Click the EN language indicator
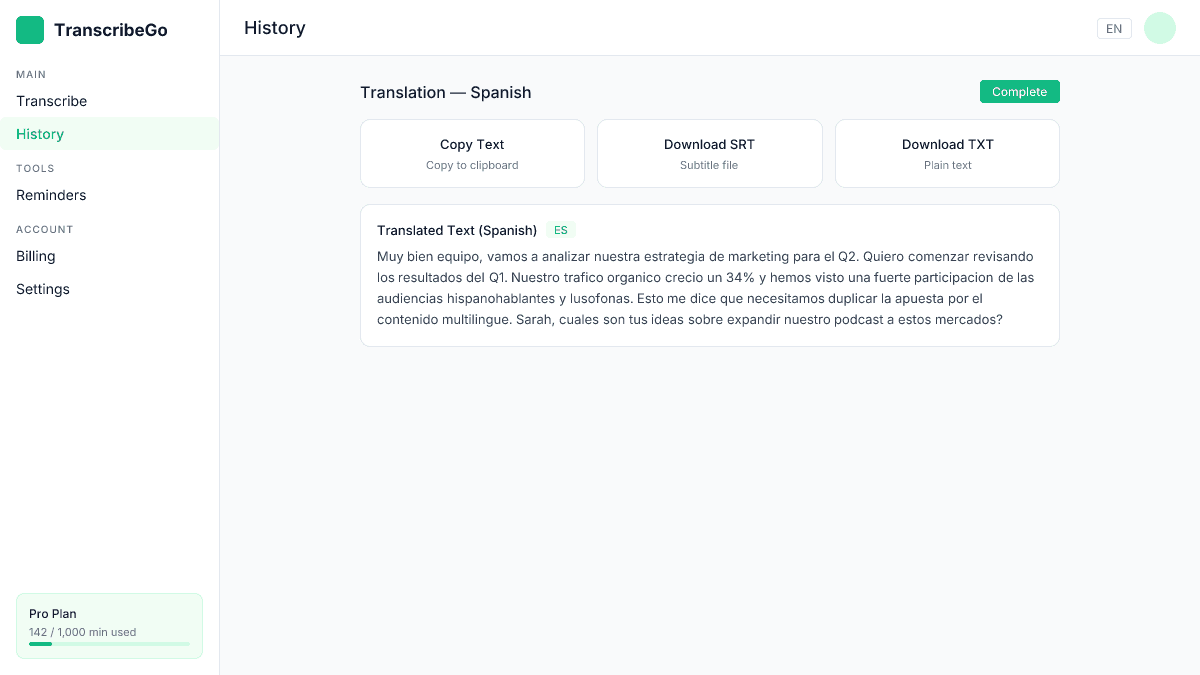1200x675 pixels. coord(1114,28)
